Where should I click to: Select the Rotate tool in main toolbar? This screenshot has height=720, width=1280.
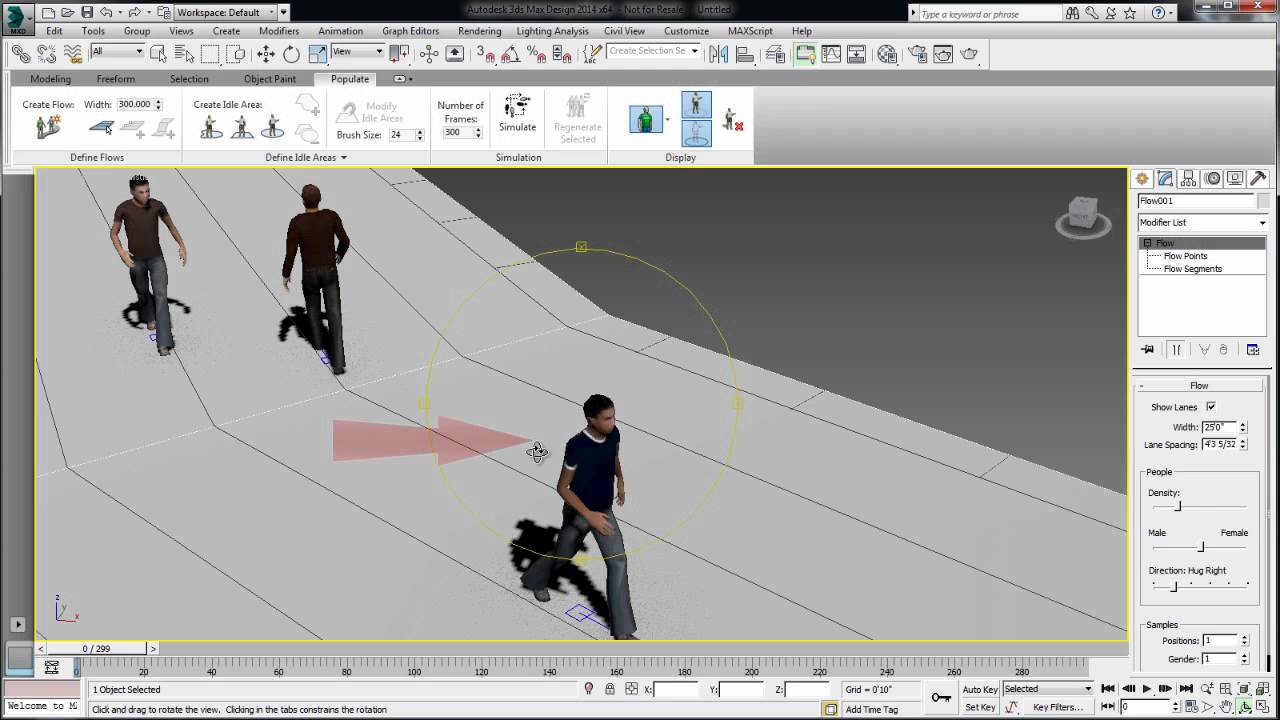point(291,54)
